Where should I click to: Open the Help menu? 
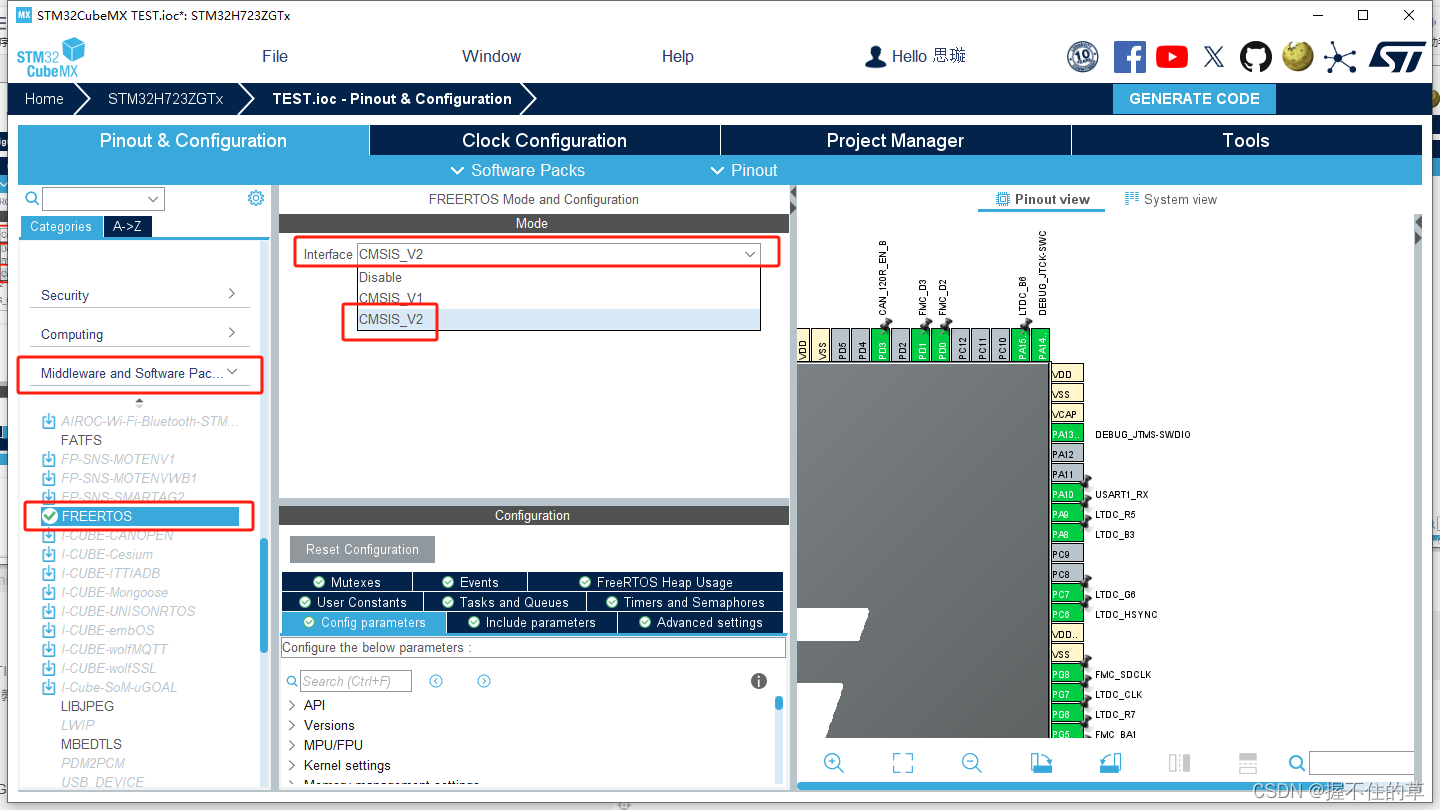[678, 56]
